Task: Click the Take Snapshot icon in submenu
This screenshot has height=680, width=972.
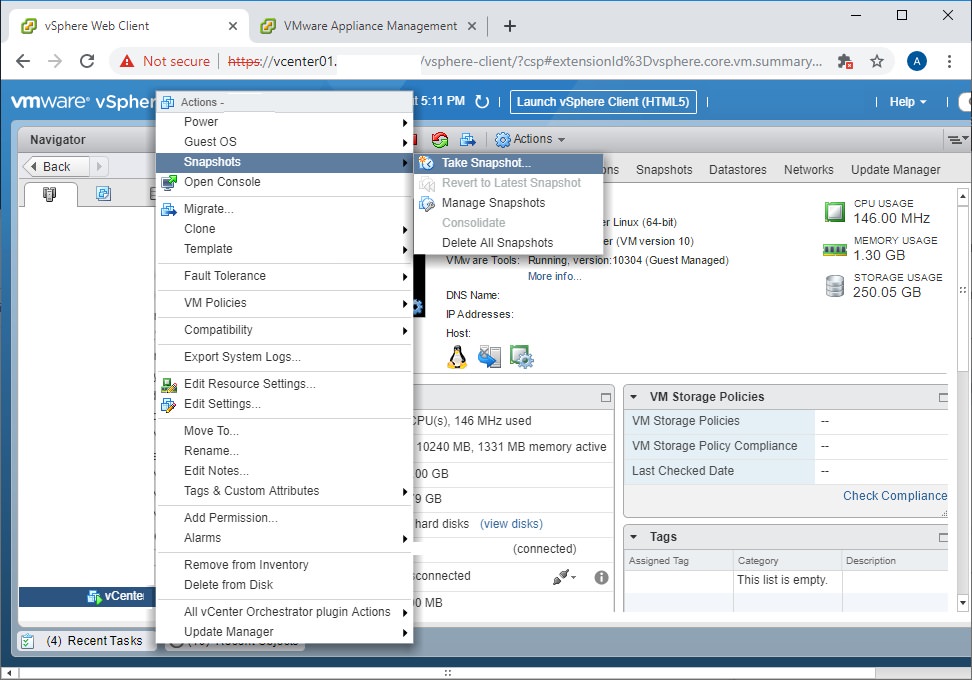Action: coord(426,162)
